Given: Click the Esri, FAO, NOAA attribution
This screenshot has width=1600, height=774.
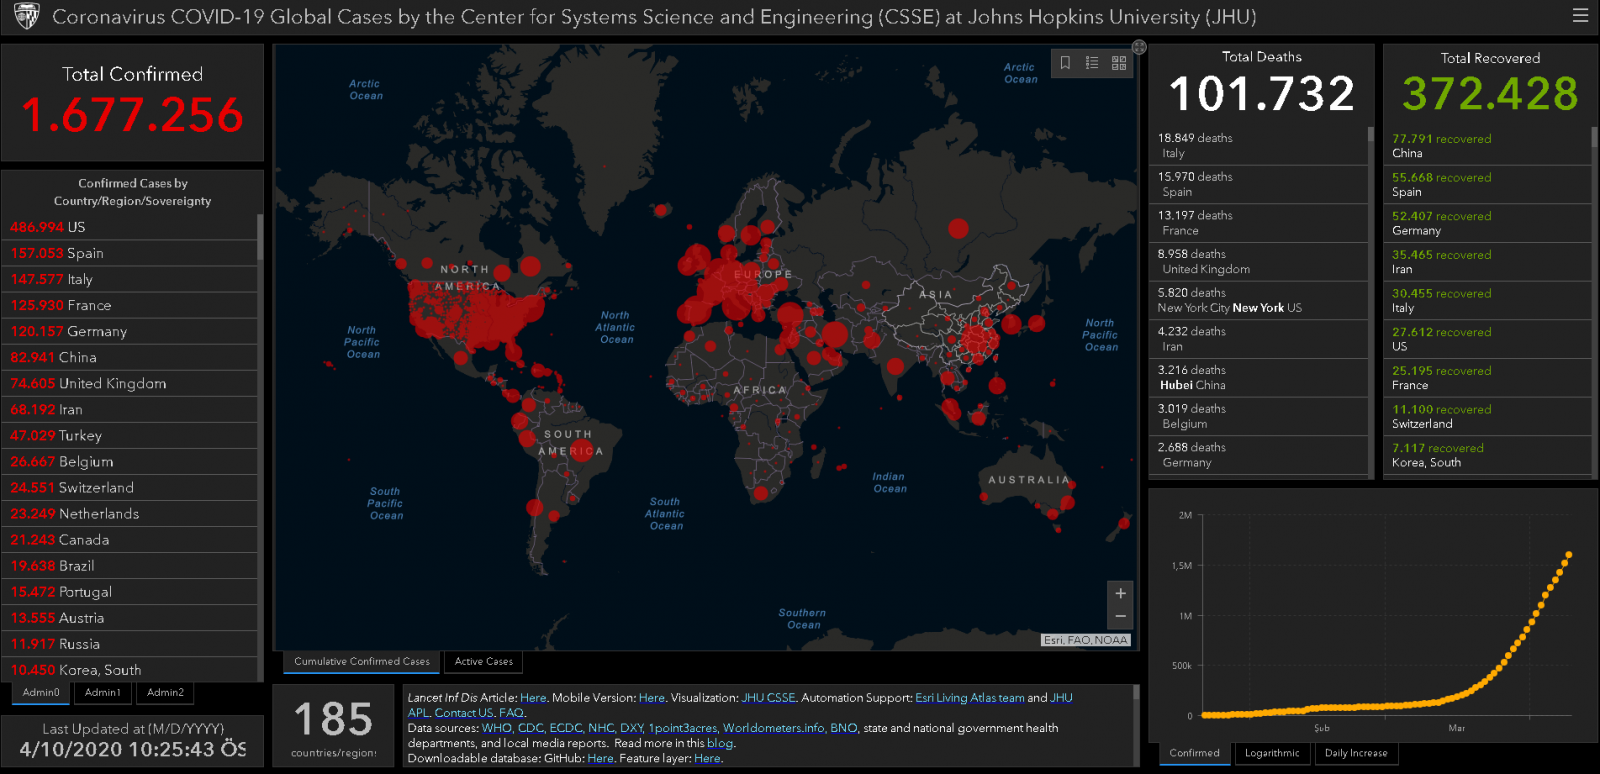Looking at the screenshot, I should tap(1086, 640).
